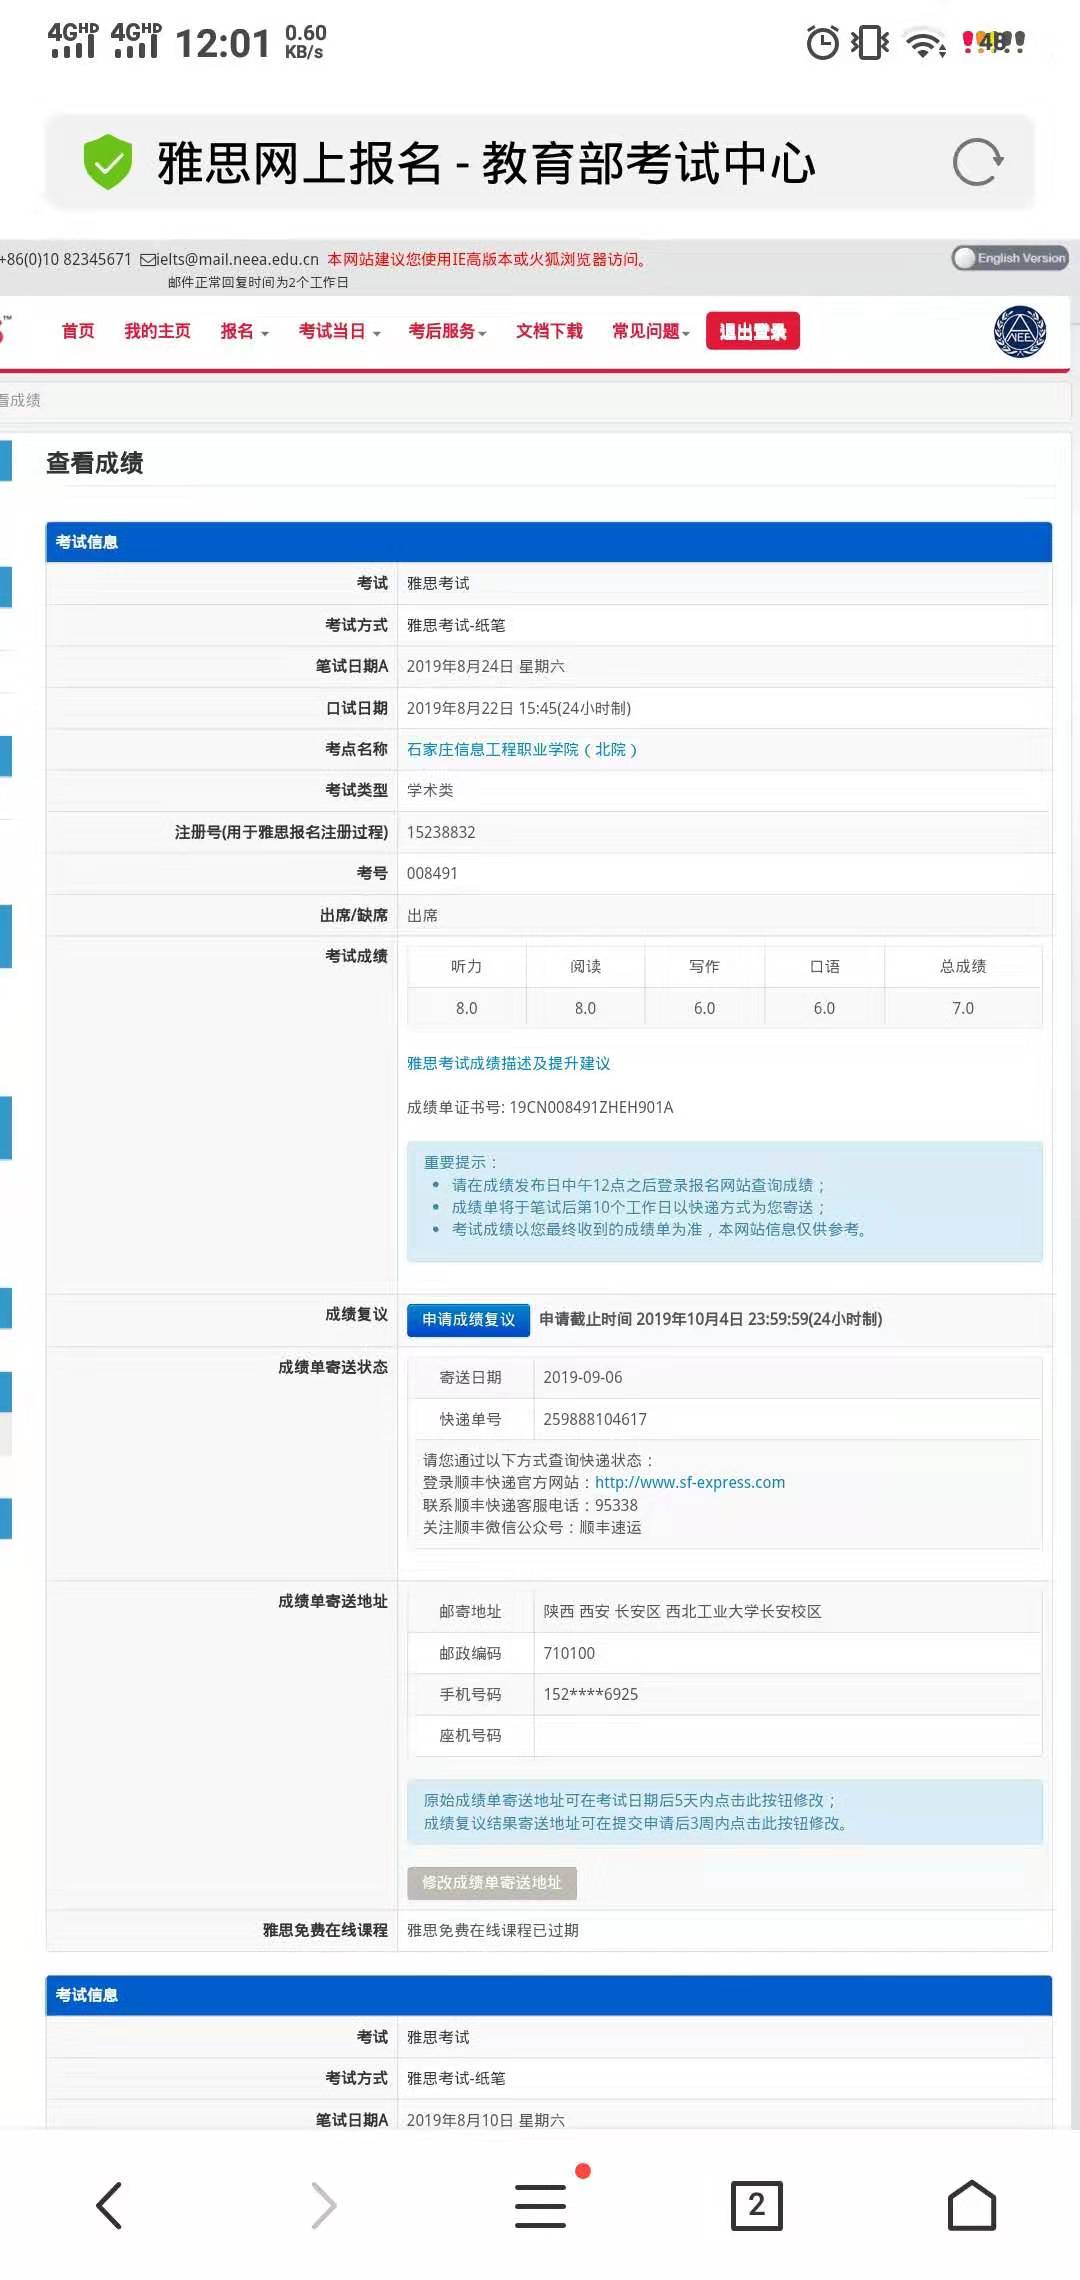This screenshot has width=1080, height=2280.
Task: Tap the alarm clock status icon
Action: [823, 43]
